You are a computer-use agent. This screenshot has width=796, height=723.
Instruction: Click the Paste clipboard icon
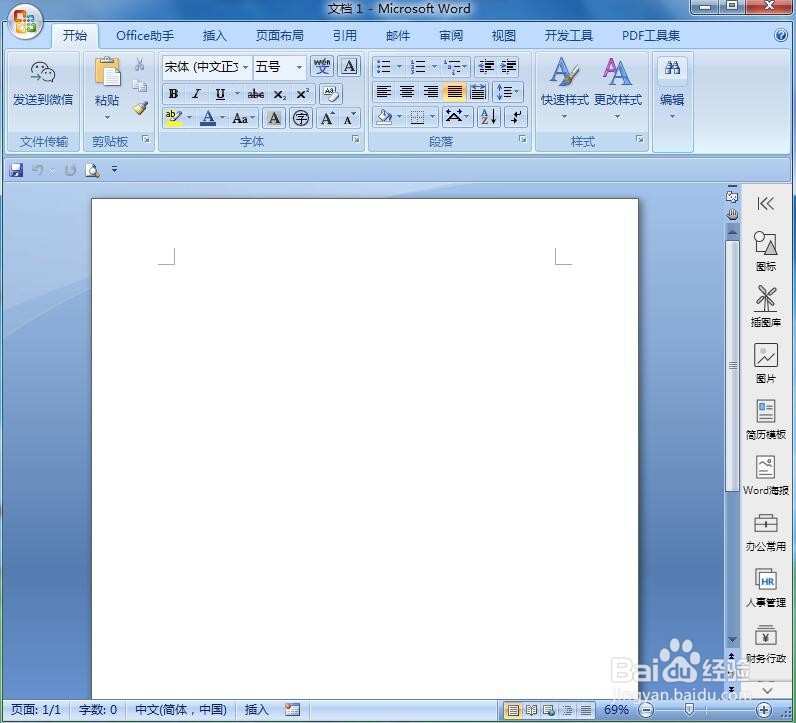click(107, 72)
